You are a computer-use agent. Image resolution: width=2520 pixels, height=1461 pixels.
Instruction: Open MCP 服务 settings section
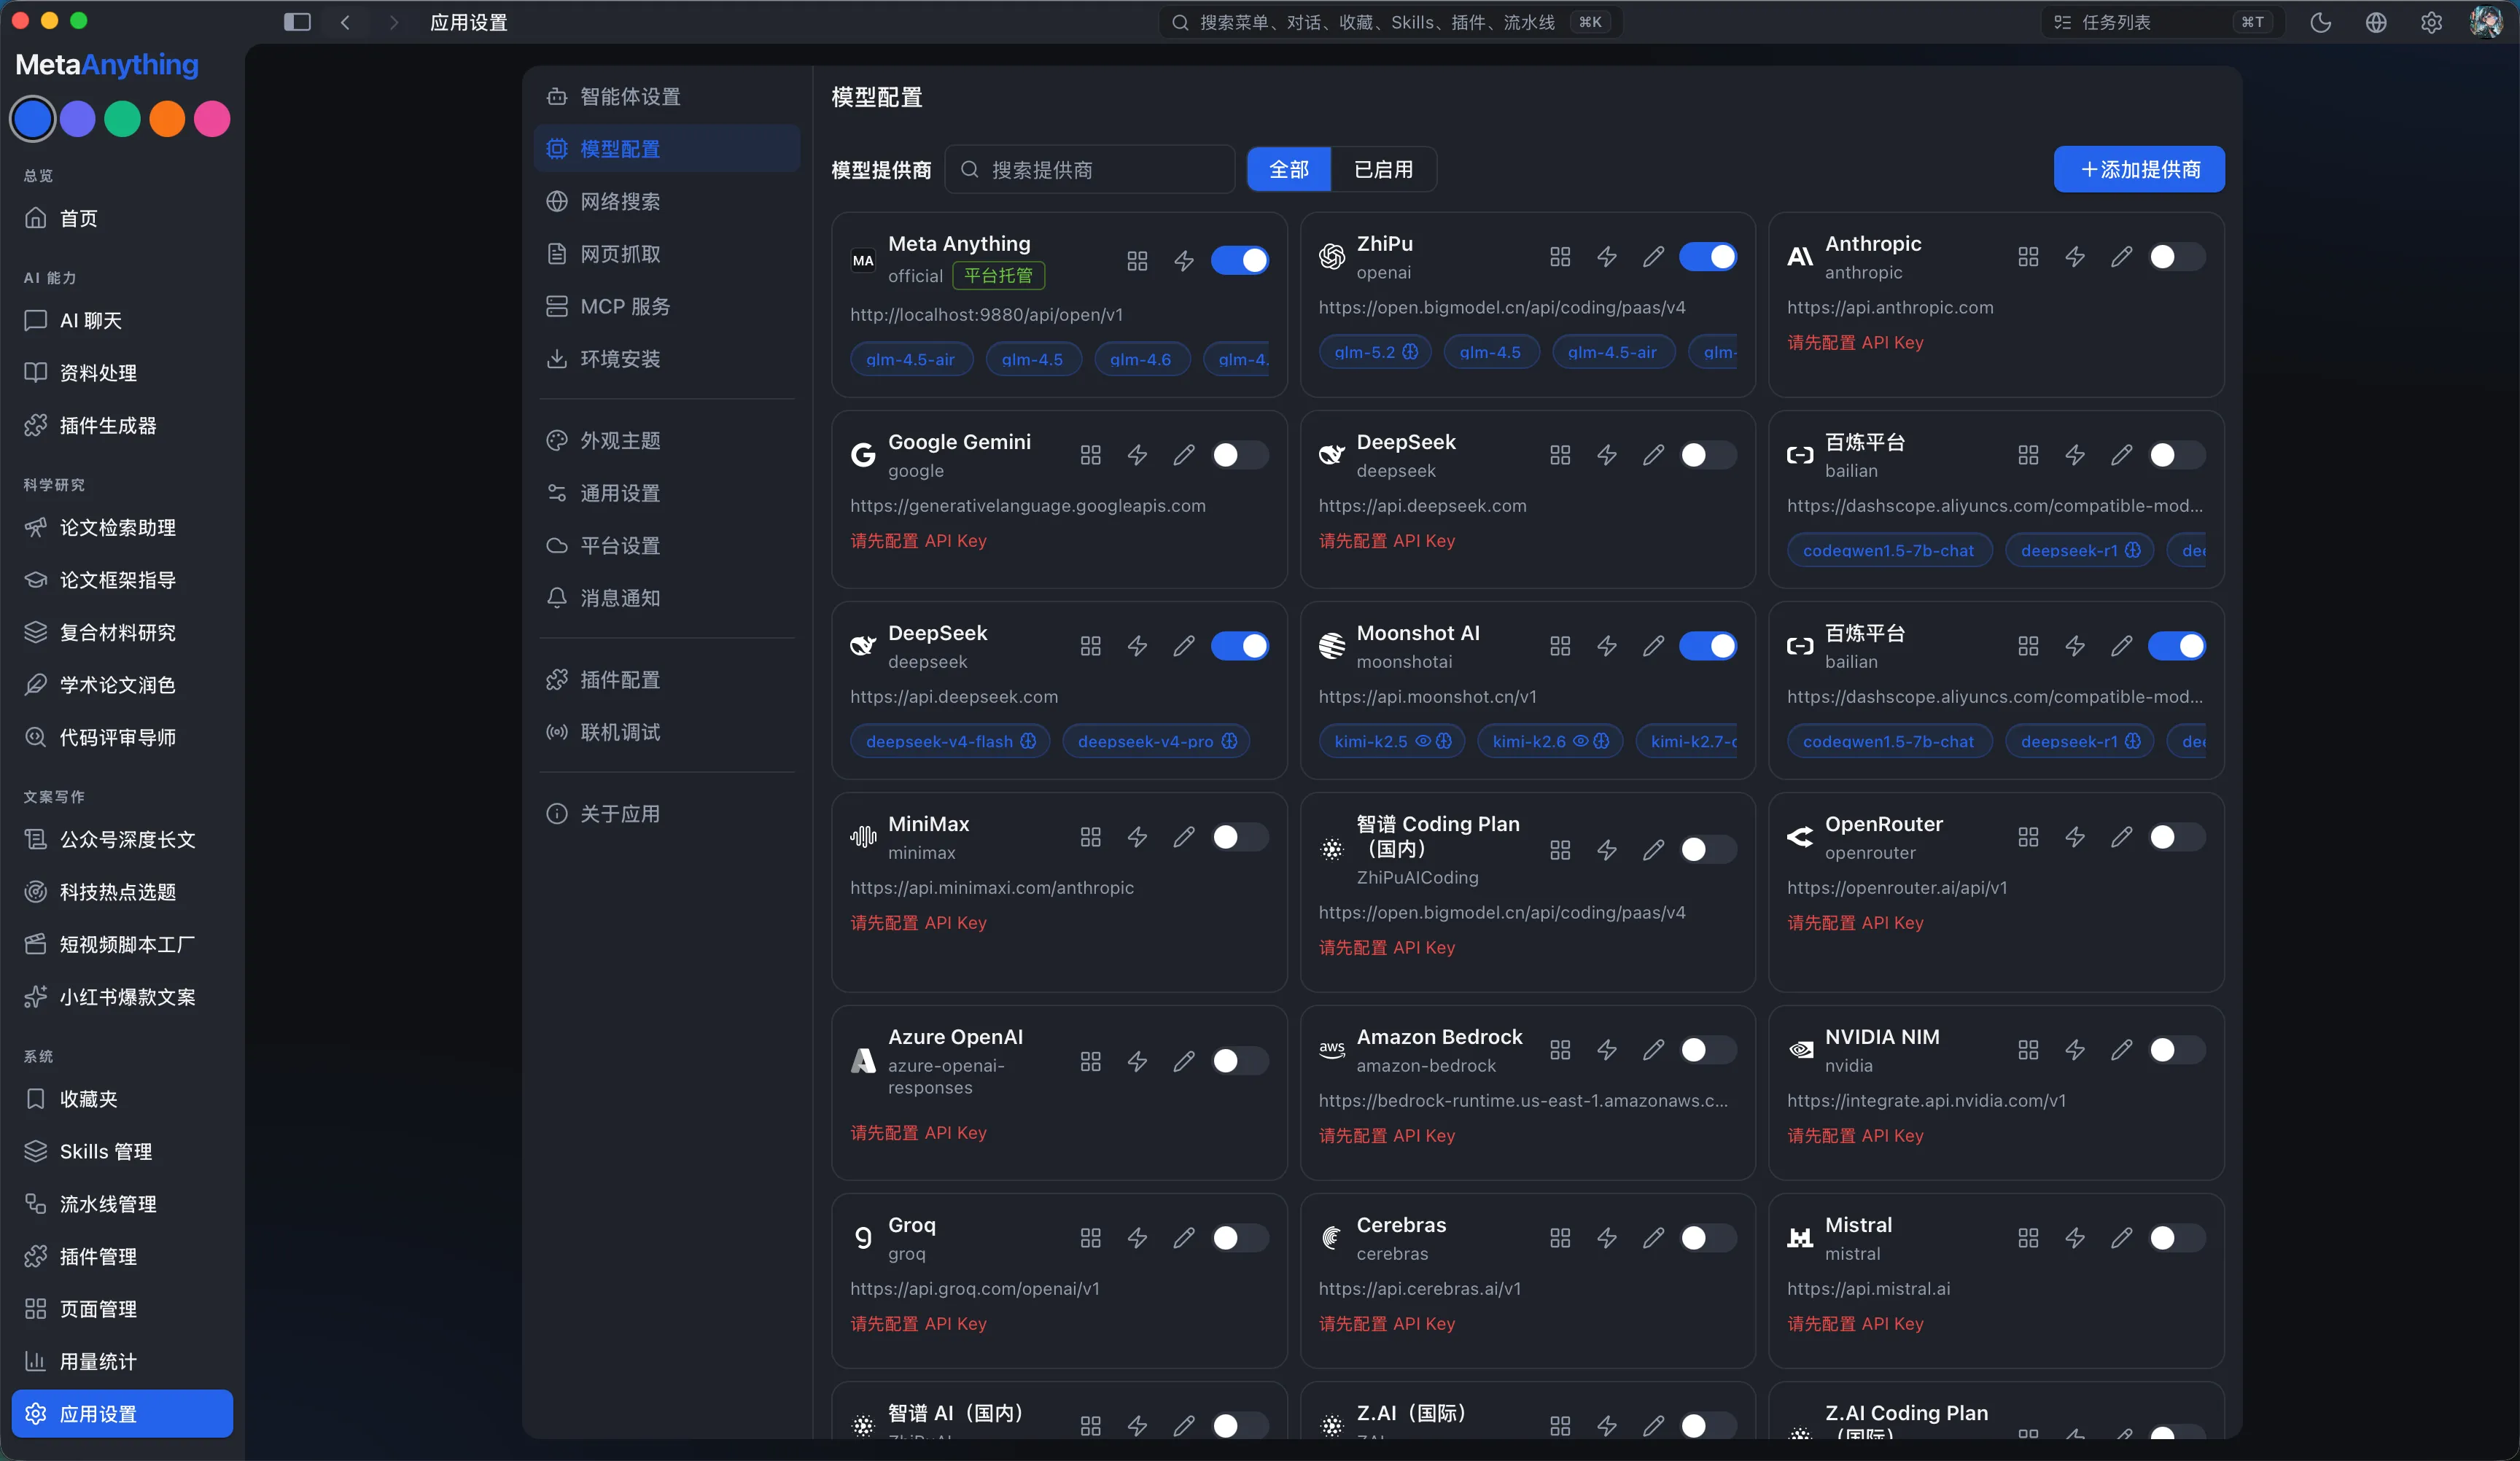coord(667,306)
